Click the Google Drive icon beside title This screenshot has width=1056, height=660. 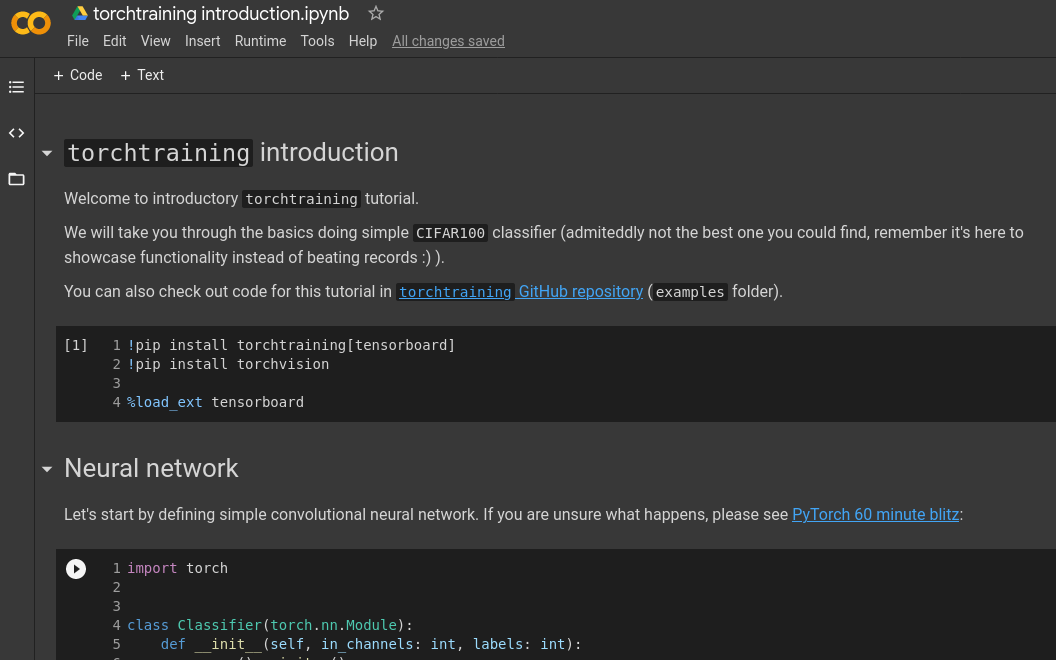click(x=80, y=13)
